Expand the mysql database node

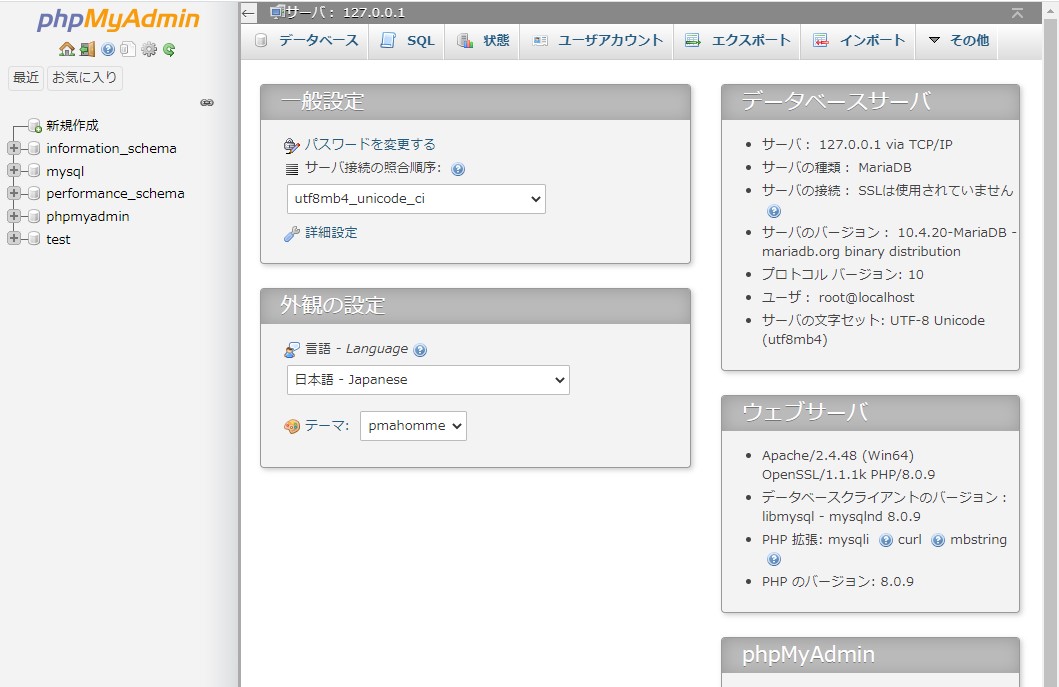pyautogui.click(x=14, y=171)
